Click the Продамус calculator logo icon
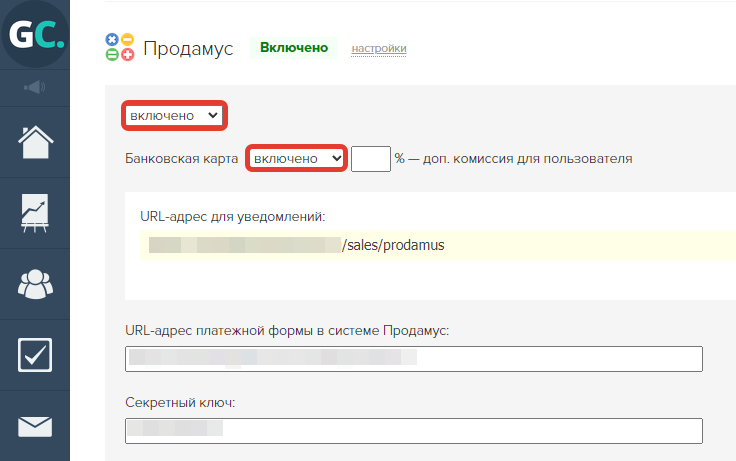This screenshot has width=736, height=461. click(120, 47)
